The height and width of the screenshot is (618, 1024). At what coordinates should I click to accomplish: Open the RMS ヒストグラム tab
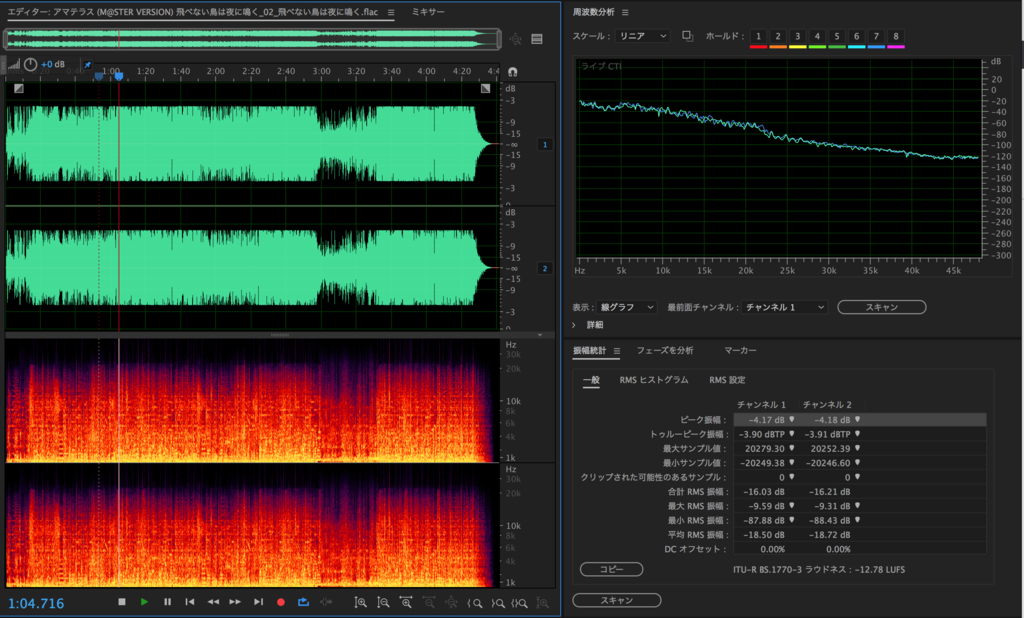coord(654,380)
